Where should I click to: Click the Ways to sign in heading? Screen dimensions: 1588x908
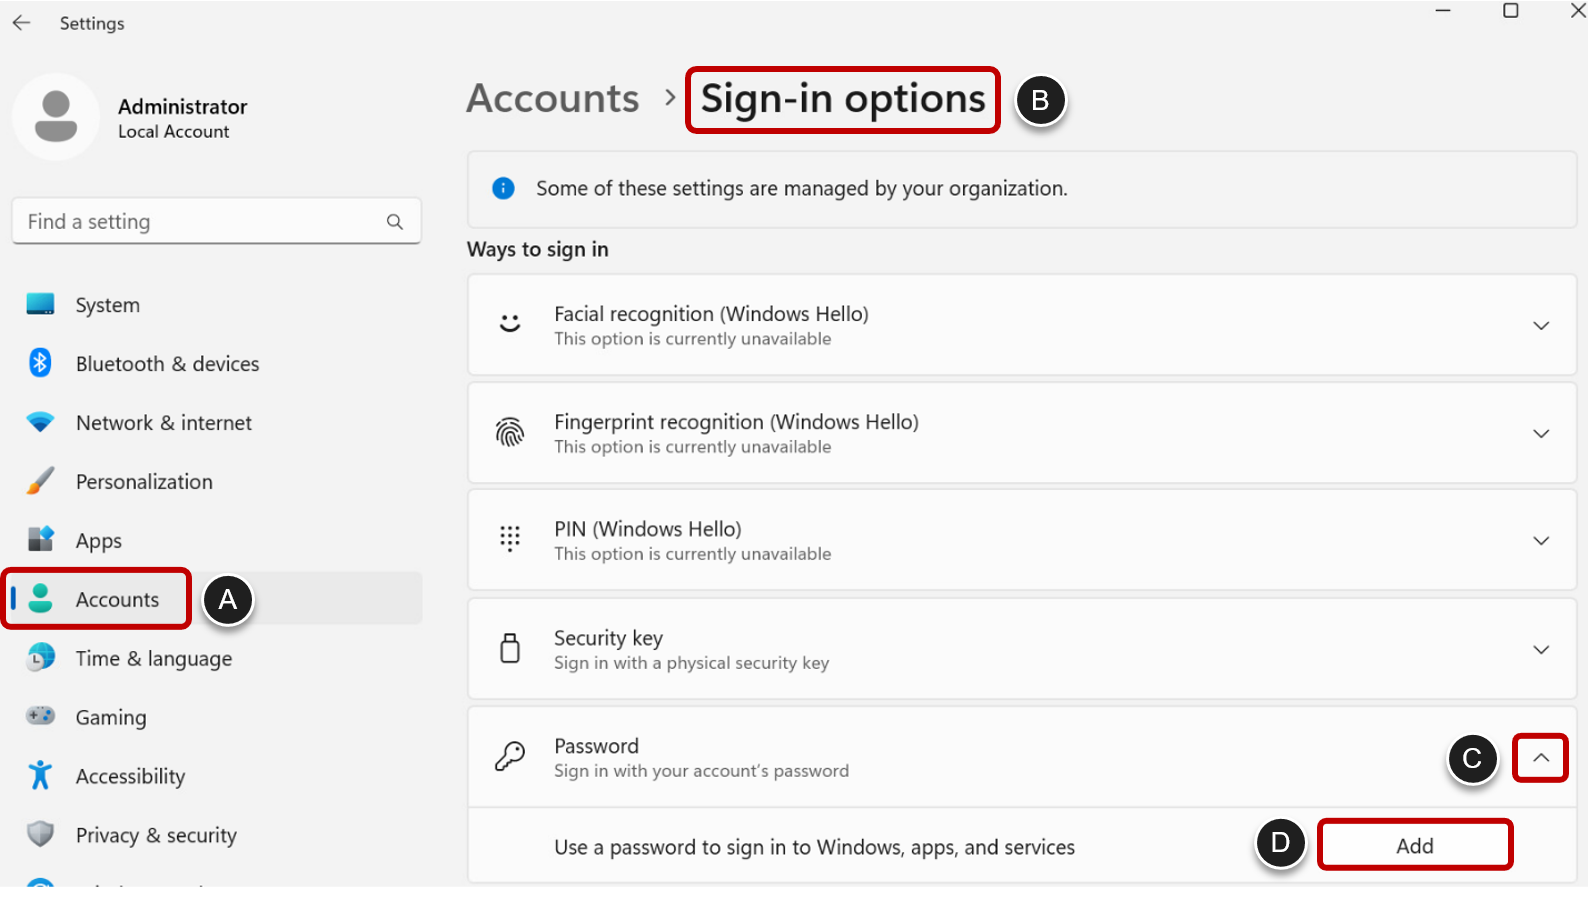point(538,250)
